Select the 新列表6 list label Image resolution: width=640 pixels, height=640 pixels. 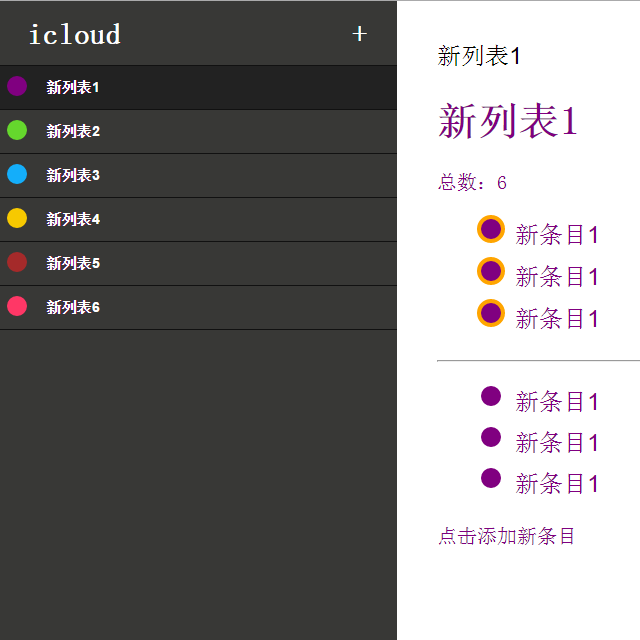[x=73, y=307]
